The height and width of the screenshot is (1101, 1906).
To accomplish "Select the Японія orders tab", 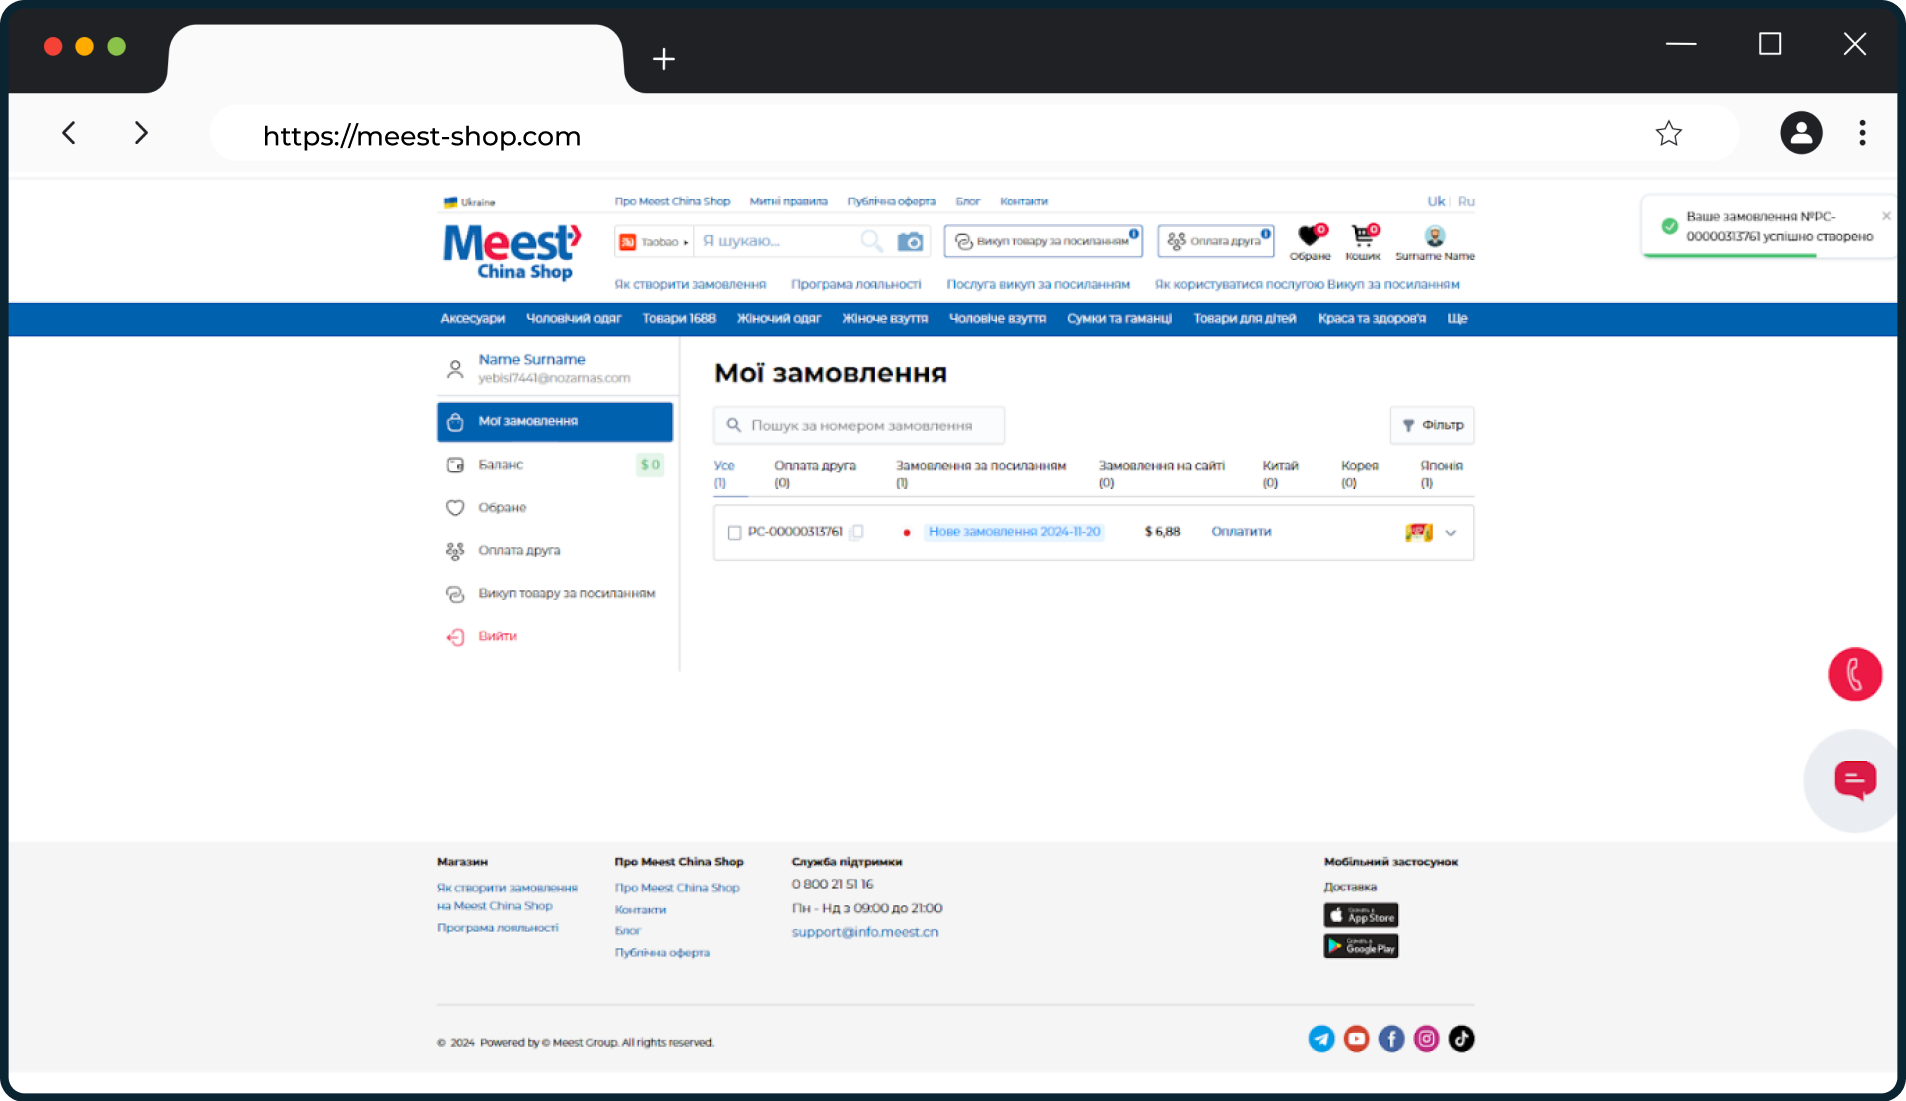I will point(1442,474).
